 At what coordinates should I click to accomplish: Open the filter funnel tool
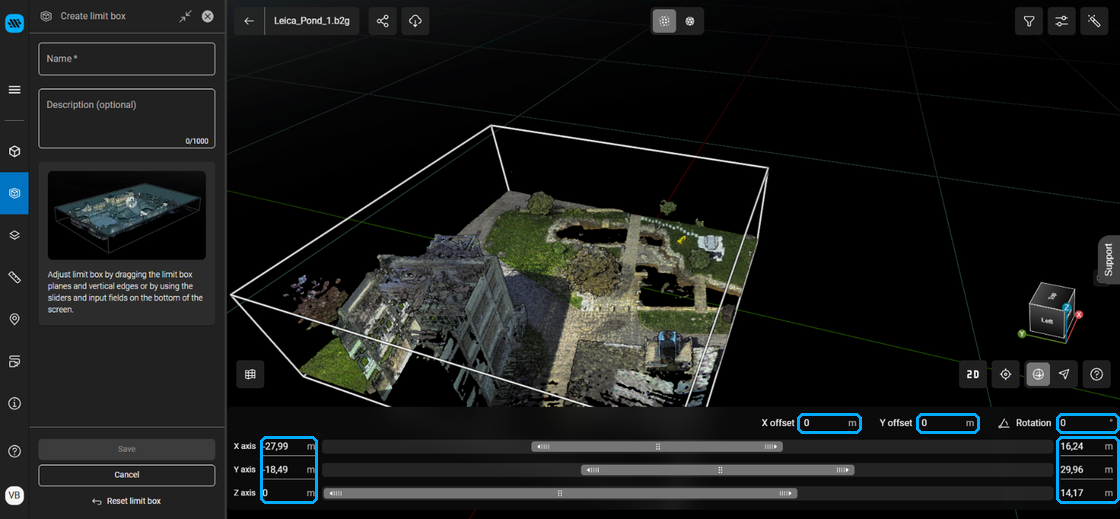[1029, 21]
